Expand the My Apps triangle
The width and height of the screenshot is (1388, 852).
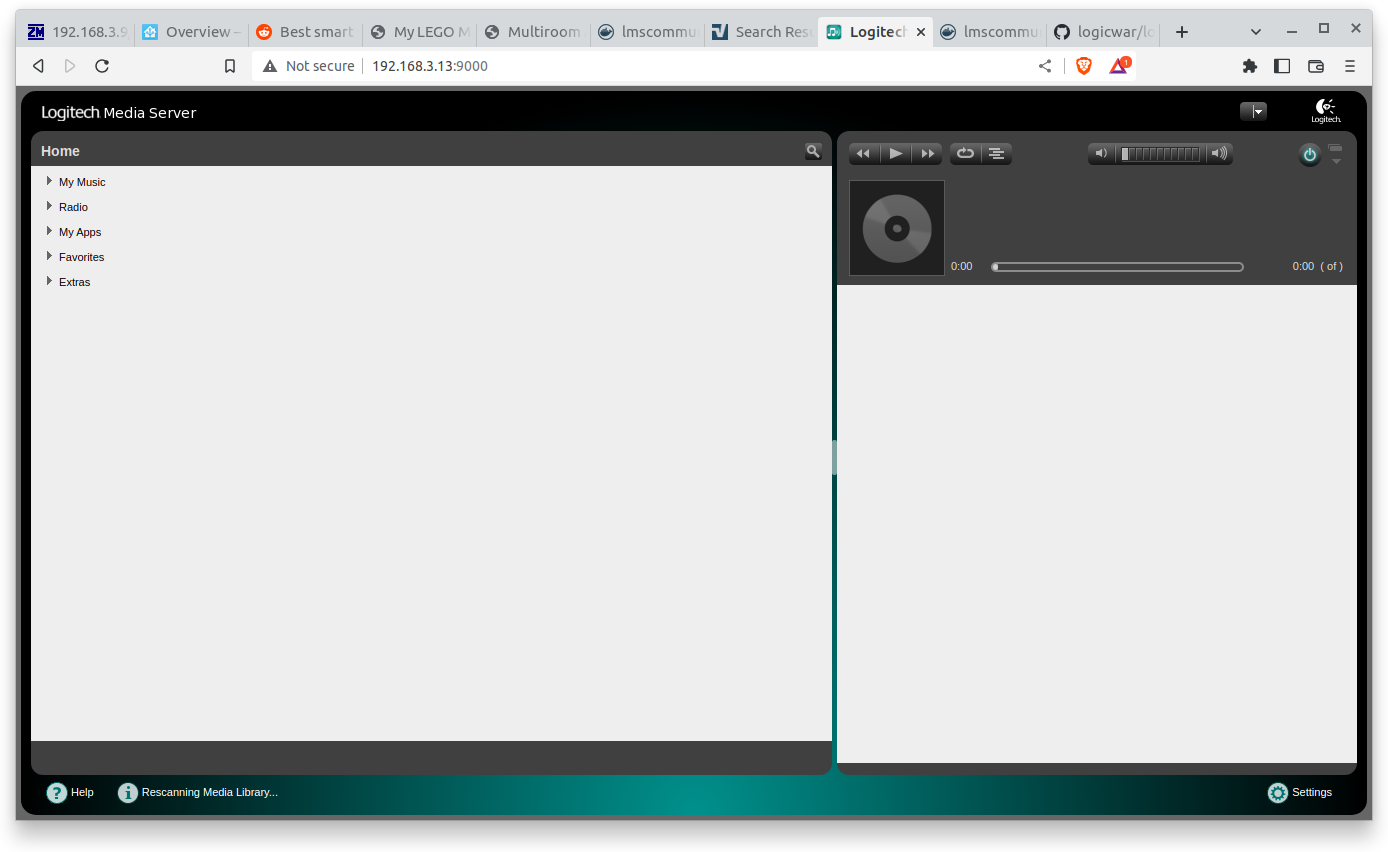point(49,231)
